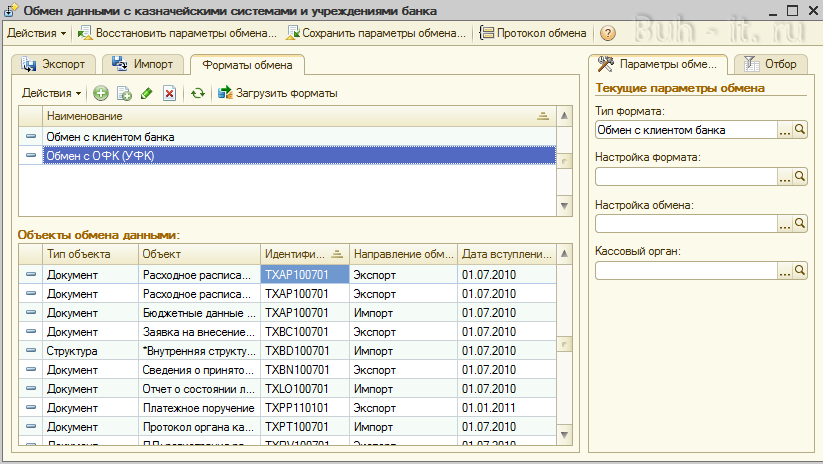823x464 pixels.
Task: Click magnifier icon next to Кассовый орган field
Action: click(x=800, y=270)
